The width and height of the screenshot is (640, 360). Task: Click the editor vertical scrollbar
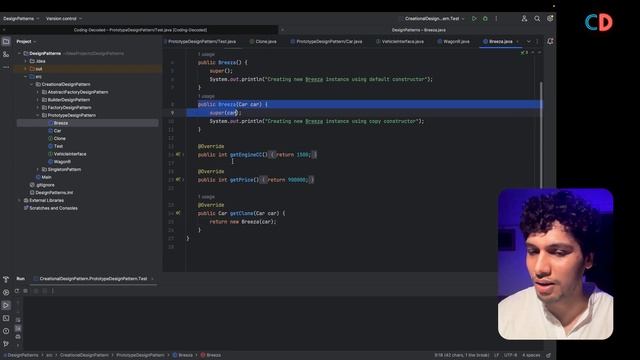pos(541,135)
